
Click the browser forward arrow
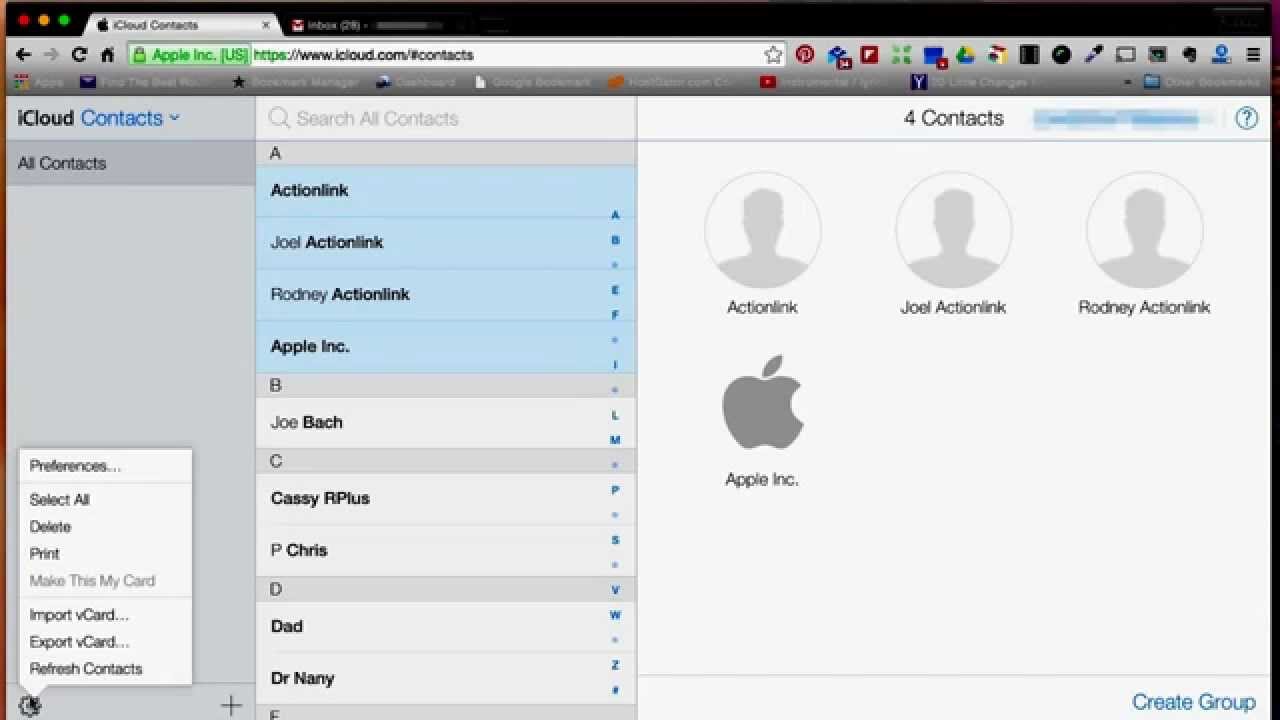coord(51,55)
